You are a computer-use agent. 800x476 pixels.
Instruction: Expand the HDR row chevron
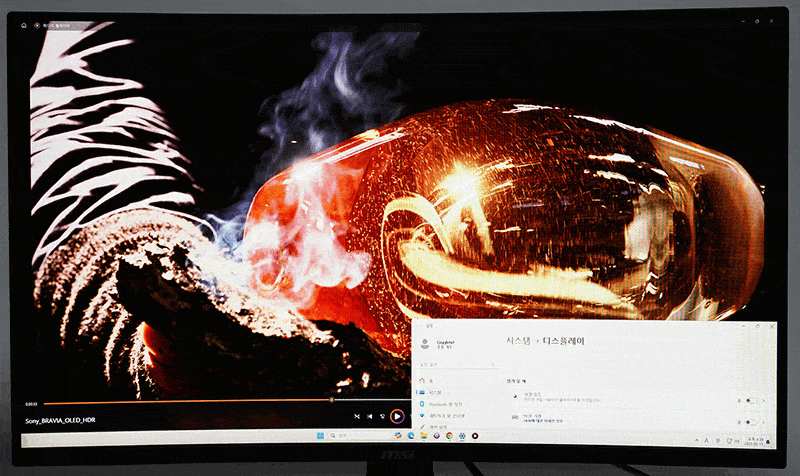point(763,422)
